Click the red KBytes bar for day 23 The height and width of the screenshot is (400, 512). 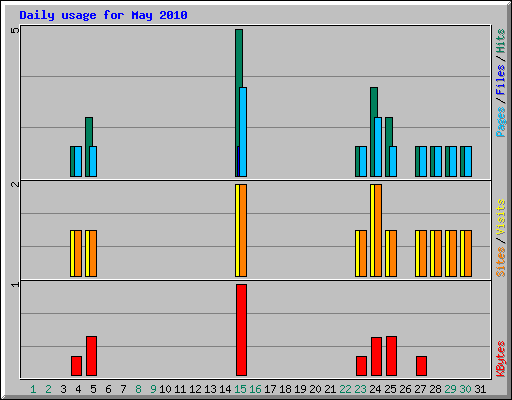coord(361,366)
